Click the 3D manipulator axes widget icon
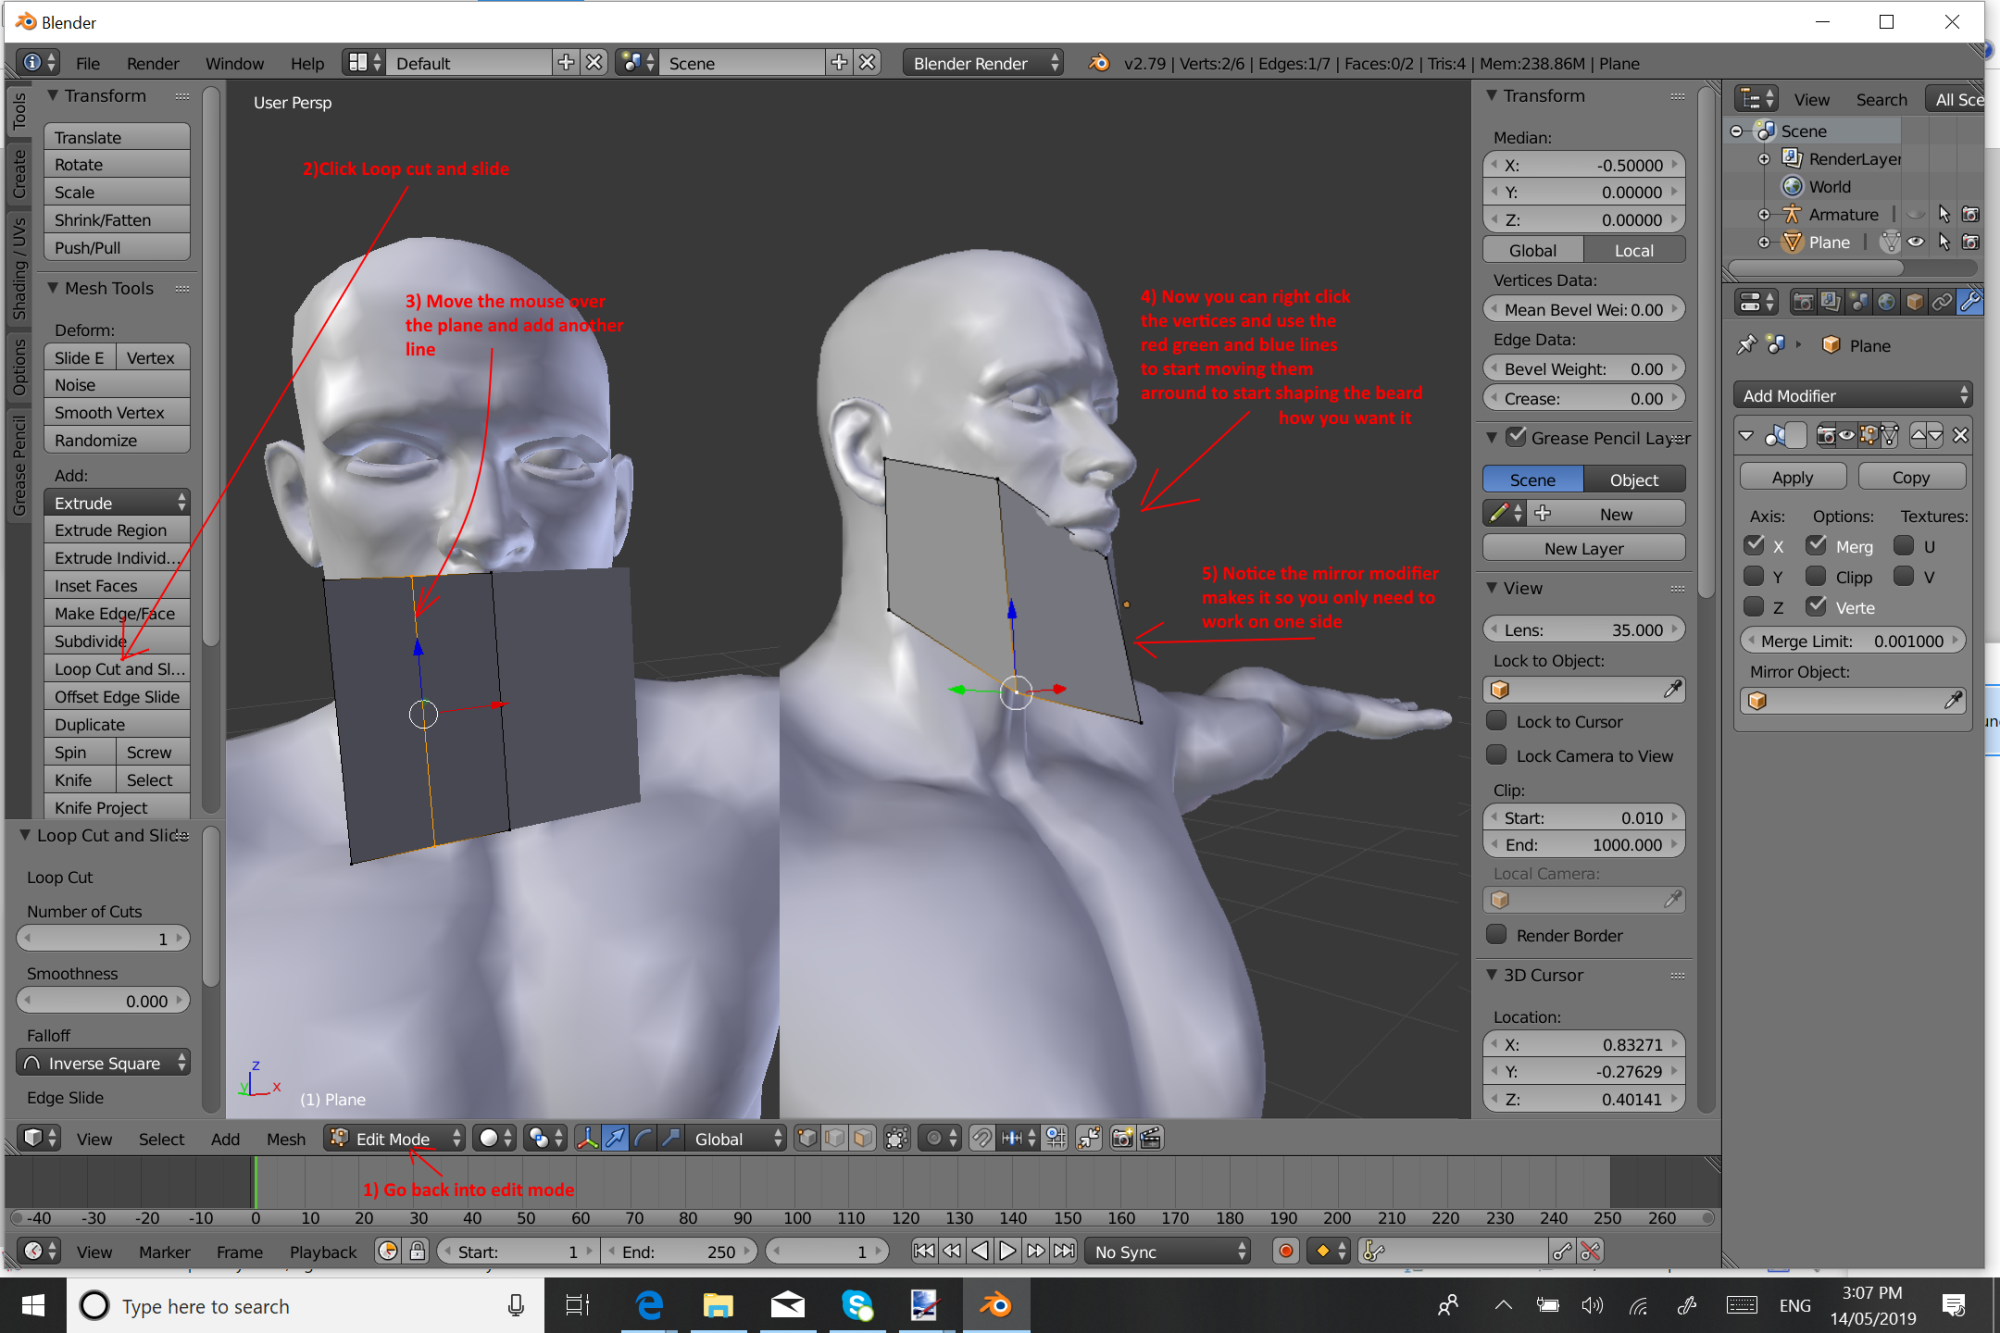Image resolution: width=2000 pixels, height=1333 pixels. [588, 1138]
